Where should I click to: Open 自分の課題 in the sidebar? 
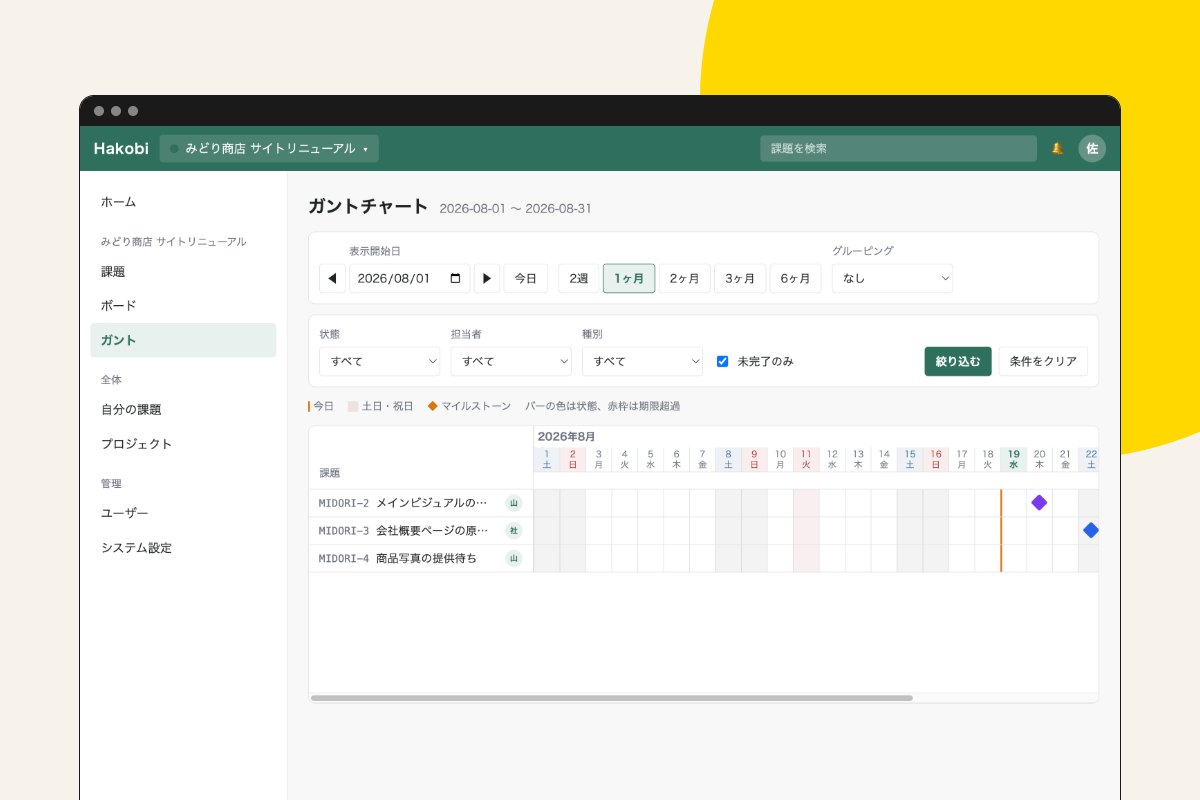(x=183, y=409)
